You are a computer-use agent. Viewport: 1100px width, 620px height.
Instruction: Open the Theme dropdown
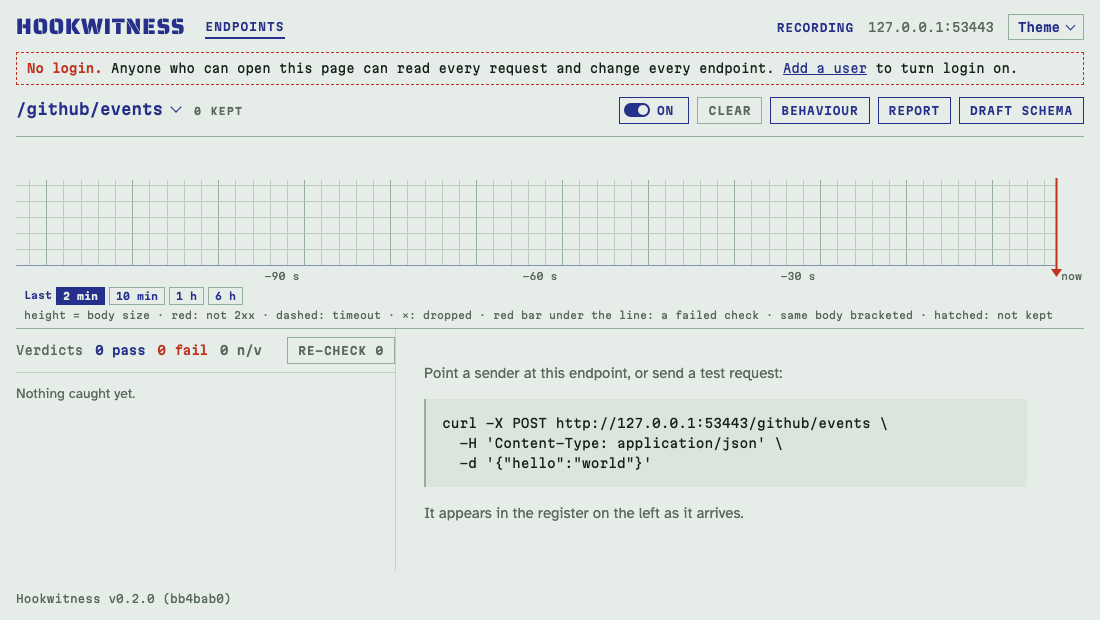(1045, 27)
